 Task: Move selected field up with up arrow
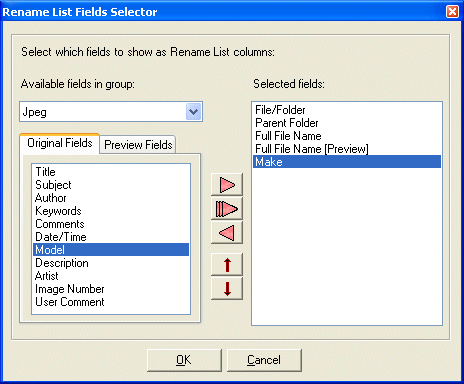point(227,265)
